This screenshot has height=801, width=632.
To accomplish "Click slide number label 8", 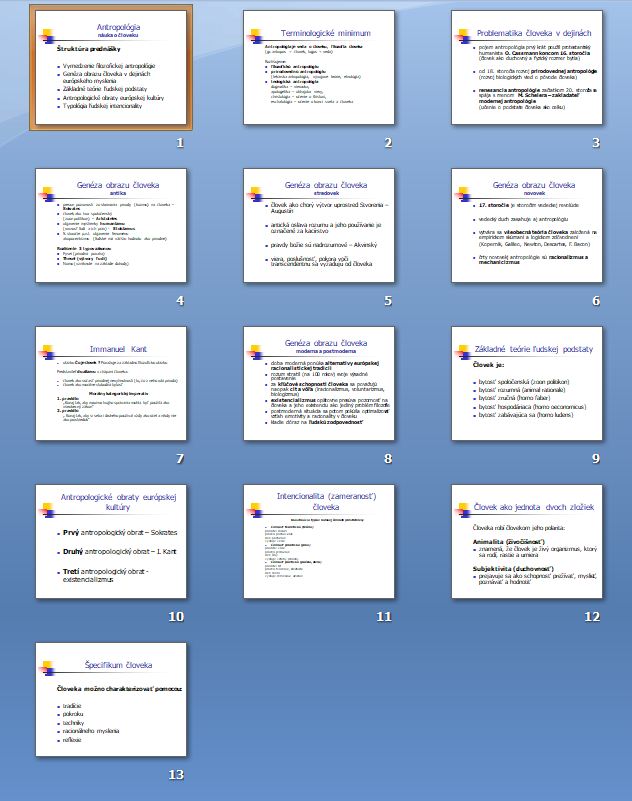I will coord(388,459).
